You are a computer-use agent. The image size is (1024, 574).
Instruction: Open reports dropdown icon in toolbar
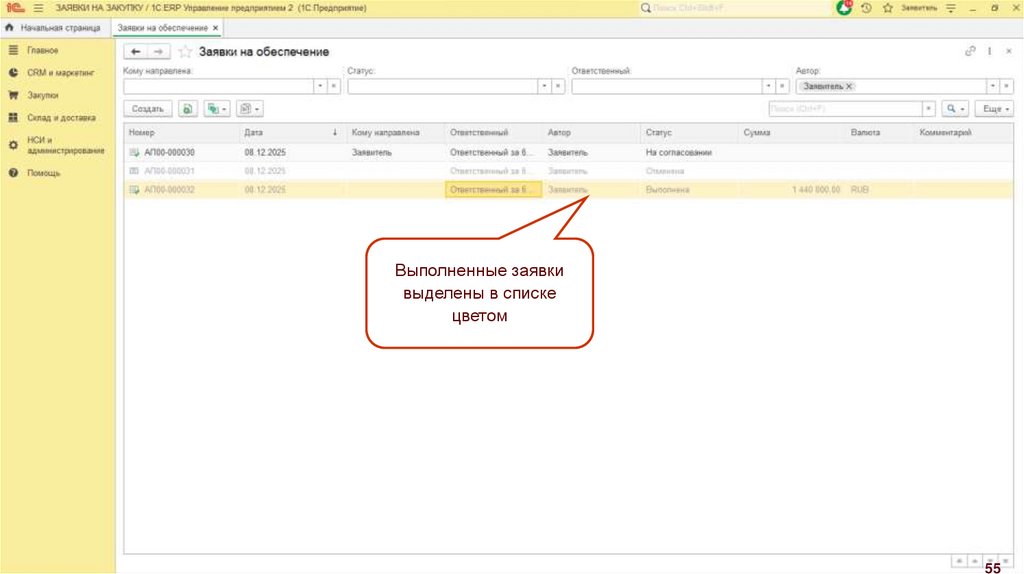(x=249, y=109)
